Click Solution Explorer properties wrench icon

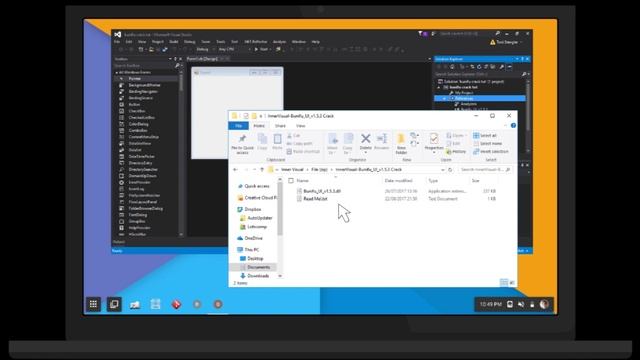pos(502,67)
